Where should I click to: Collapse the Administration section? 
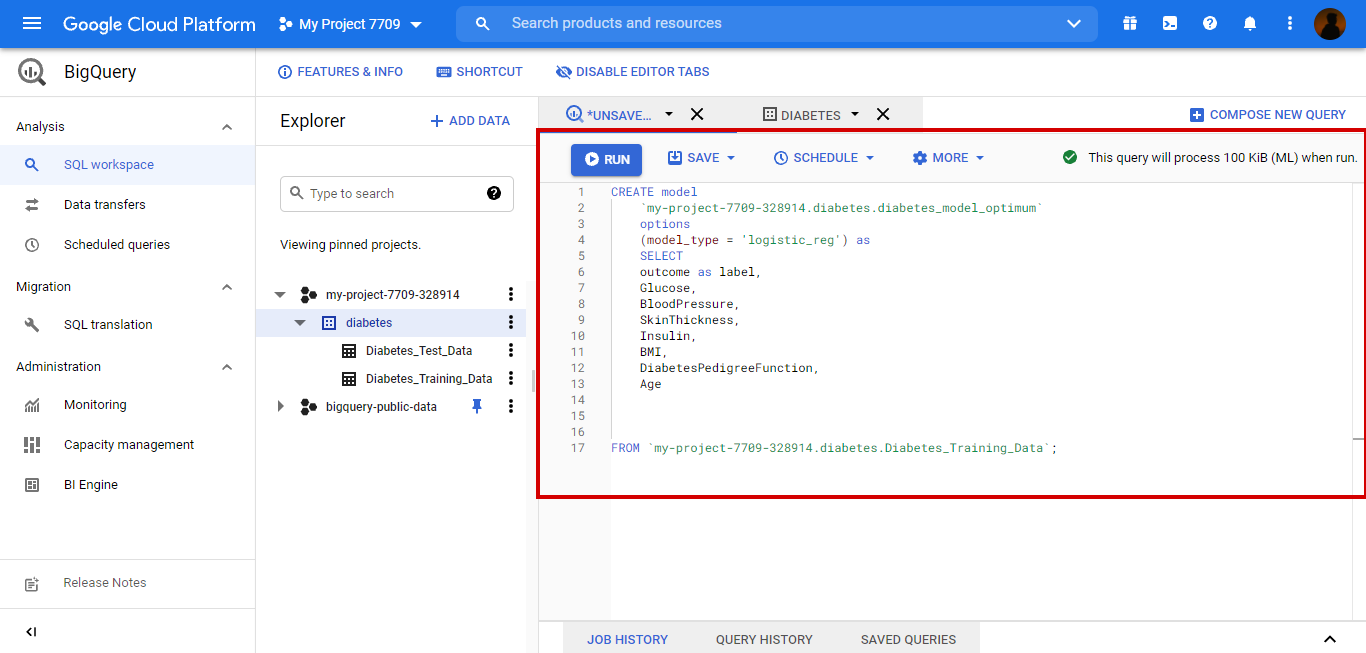coord(227,367)
